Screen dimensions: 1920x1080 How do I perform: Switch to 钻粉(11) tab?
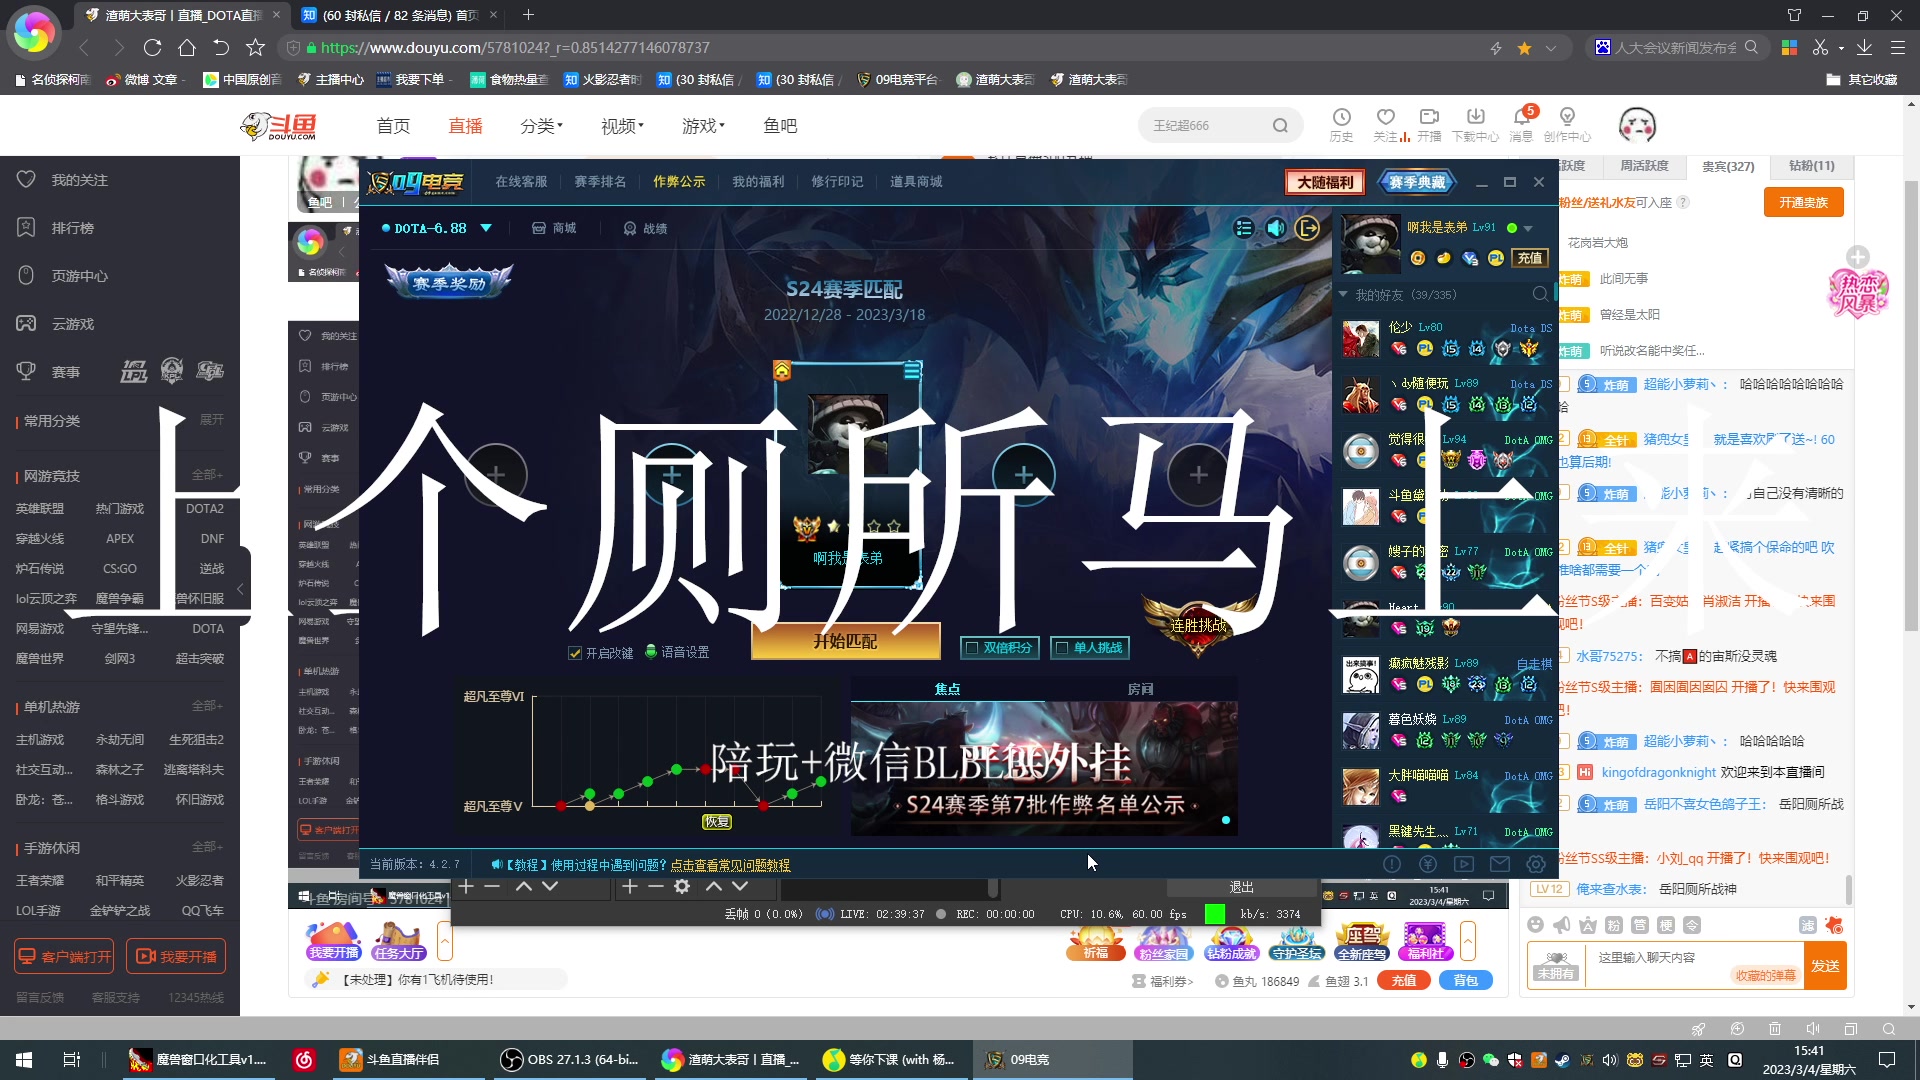[x=1812, y=165]
